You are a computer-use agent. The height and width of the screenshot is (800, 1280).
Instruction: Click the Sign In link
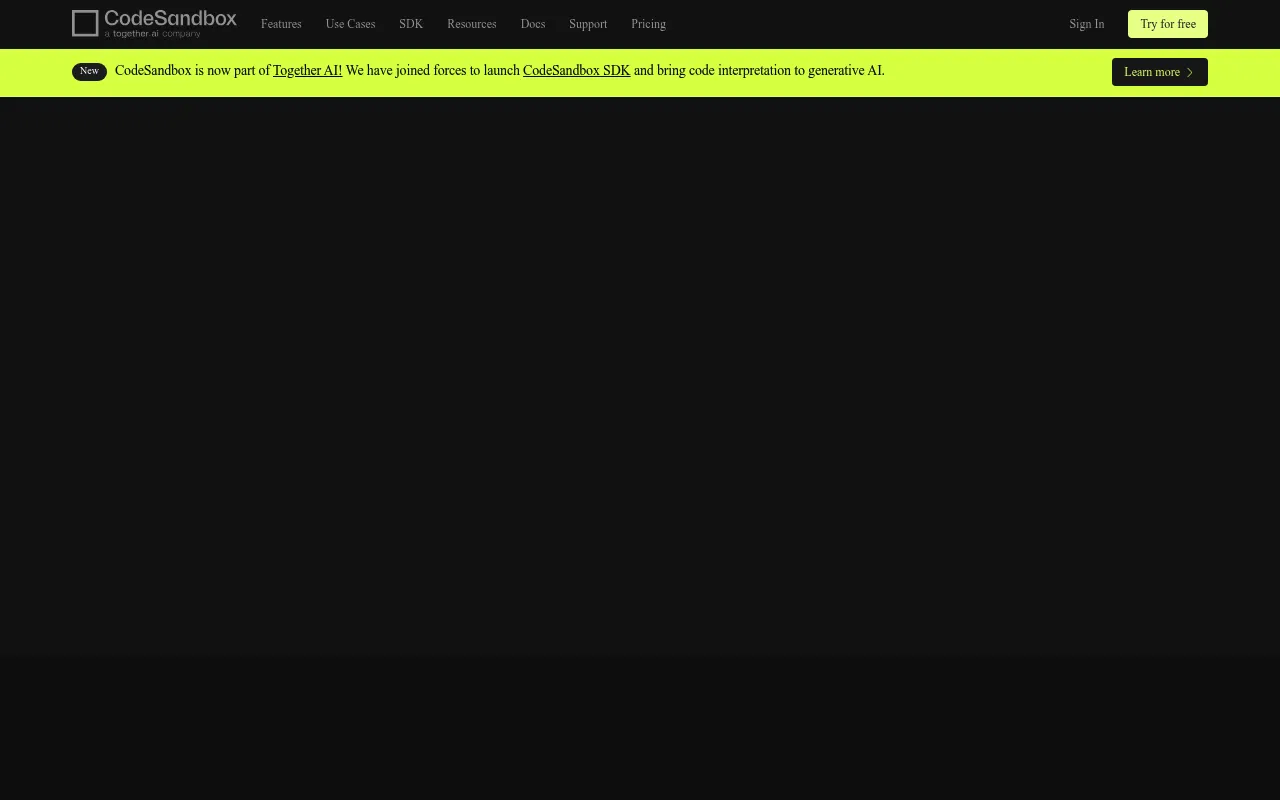pos(1086,24)
